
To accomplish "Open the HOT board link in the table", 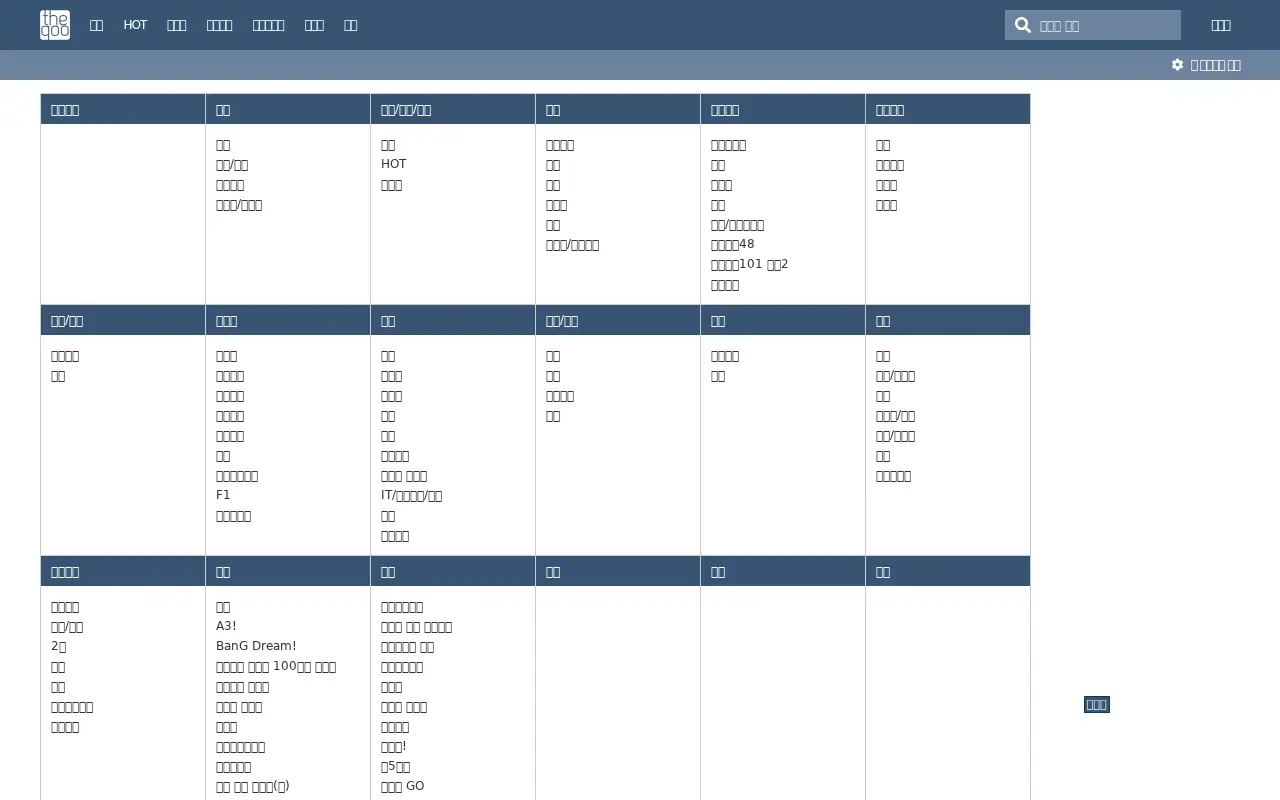I will 394,164.
